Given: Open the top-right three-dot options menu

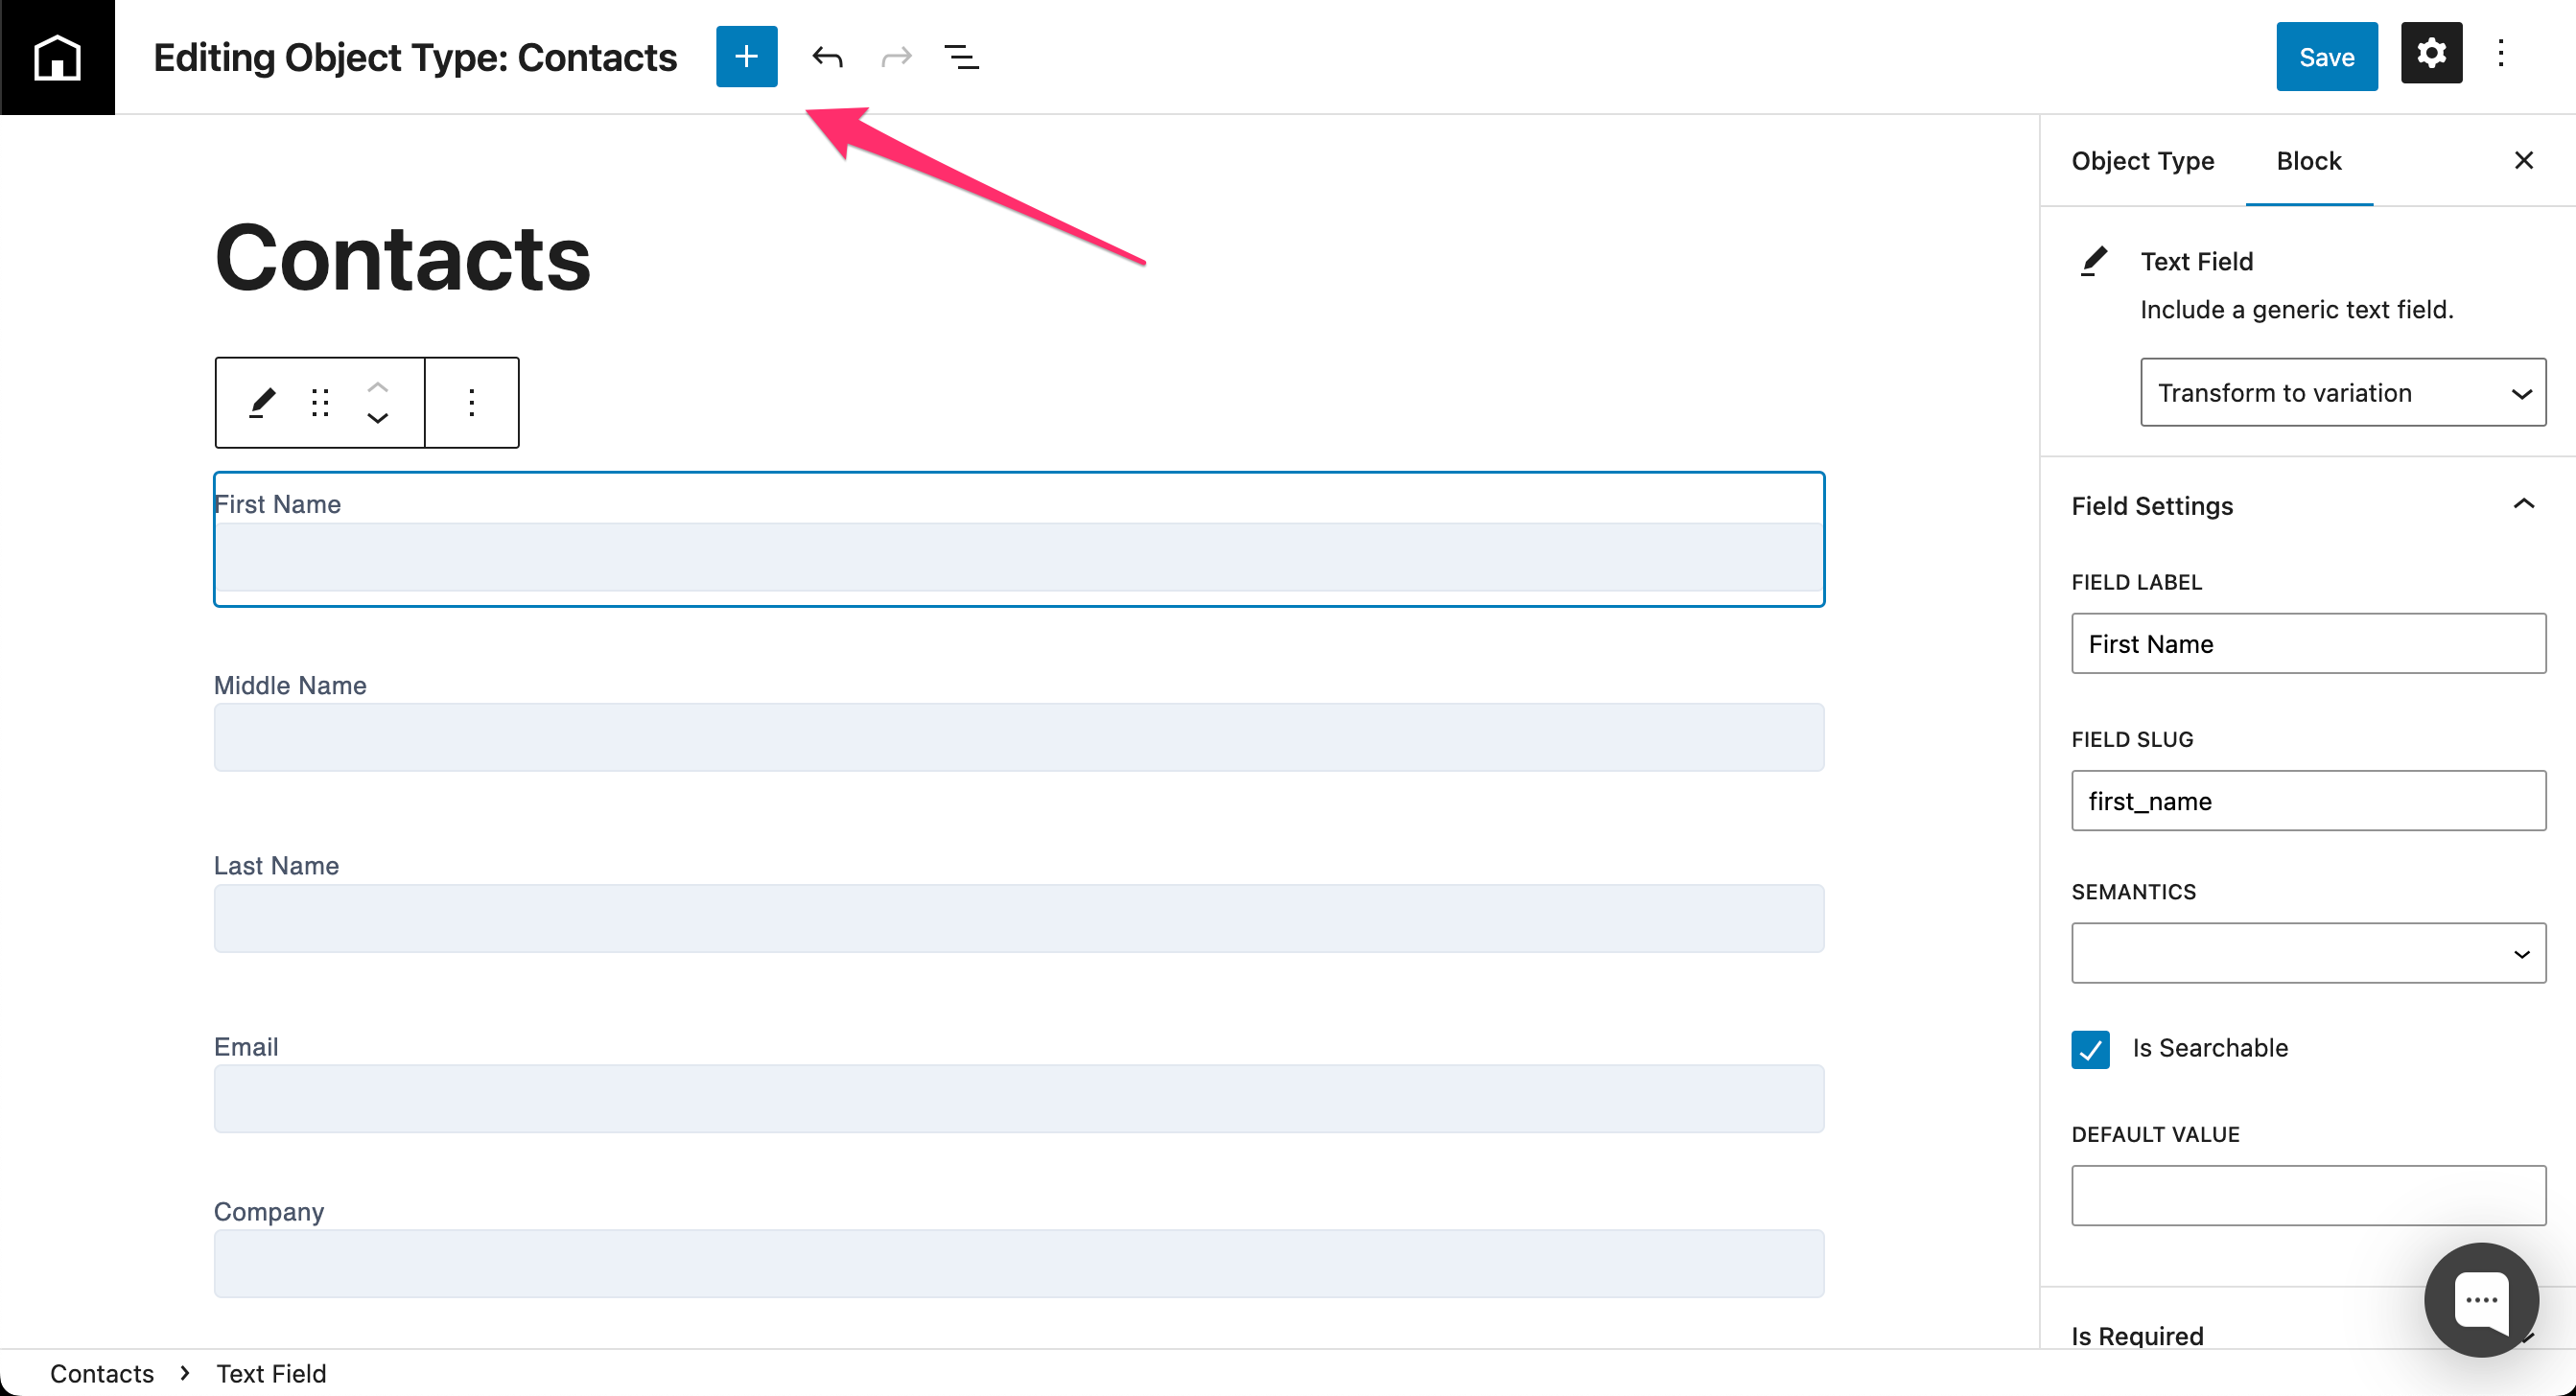Looking at the screenshot, I should (x=2500, y=54).
